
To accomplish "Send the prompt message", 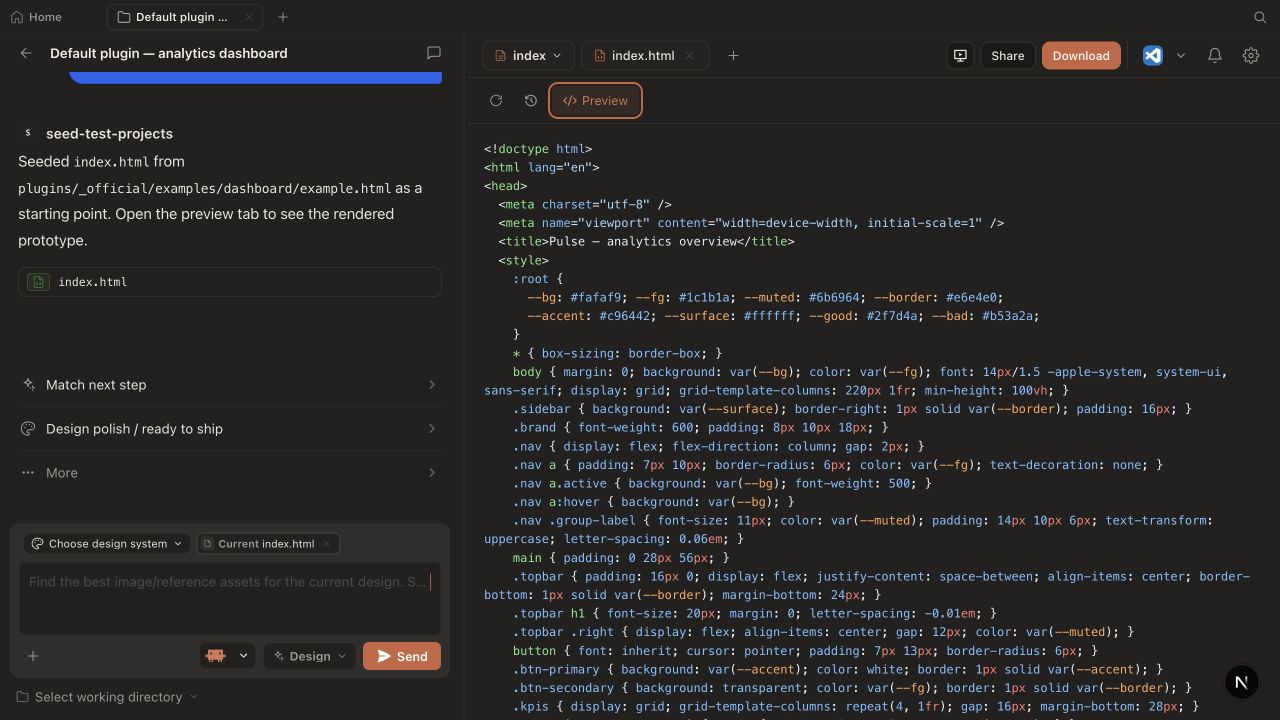I will point(402,656).
